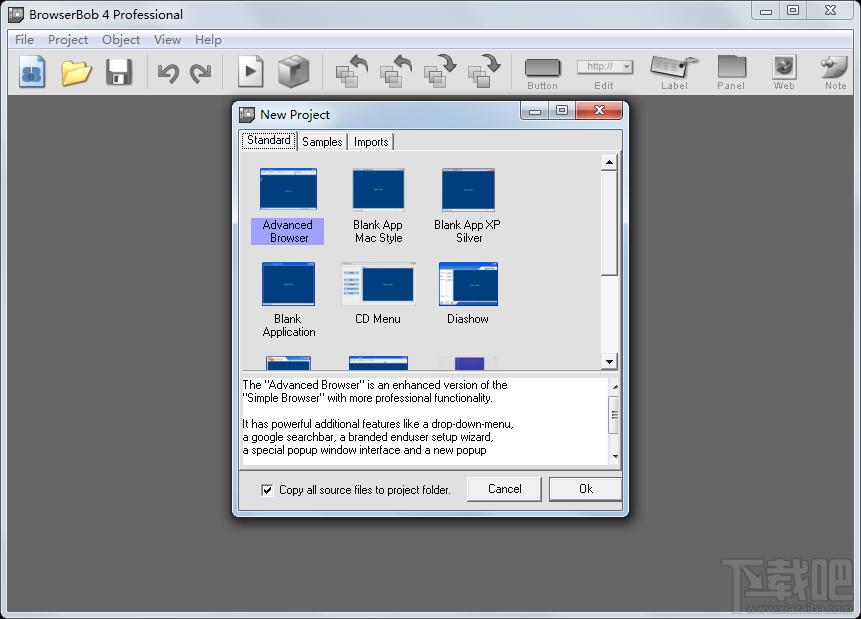Switch to the Imports tab
861x619 pixels.
pyautogui.click(x=371, y=142)
